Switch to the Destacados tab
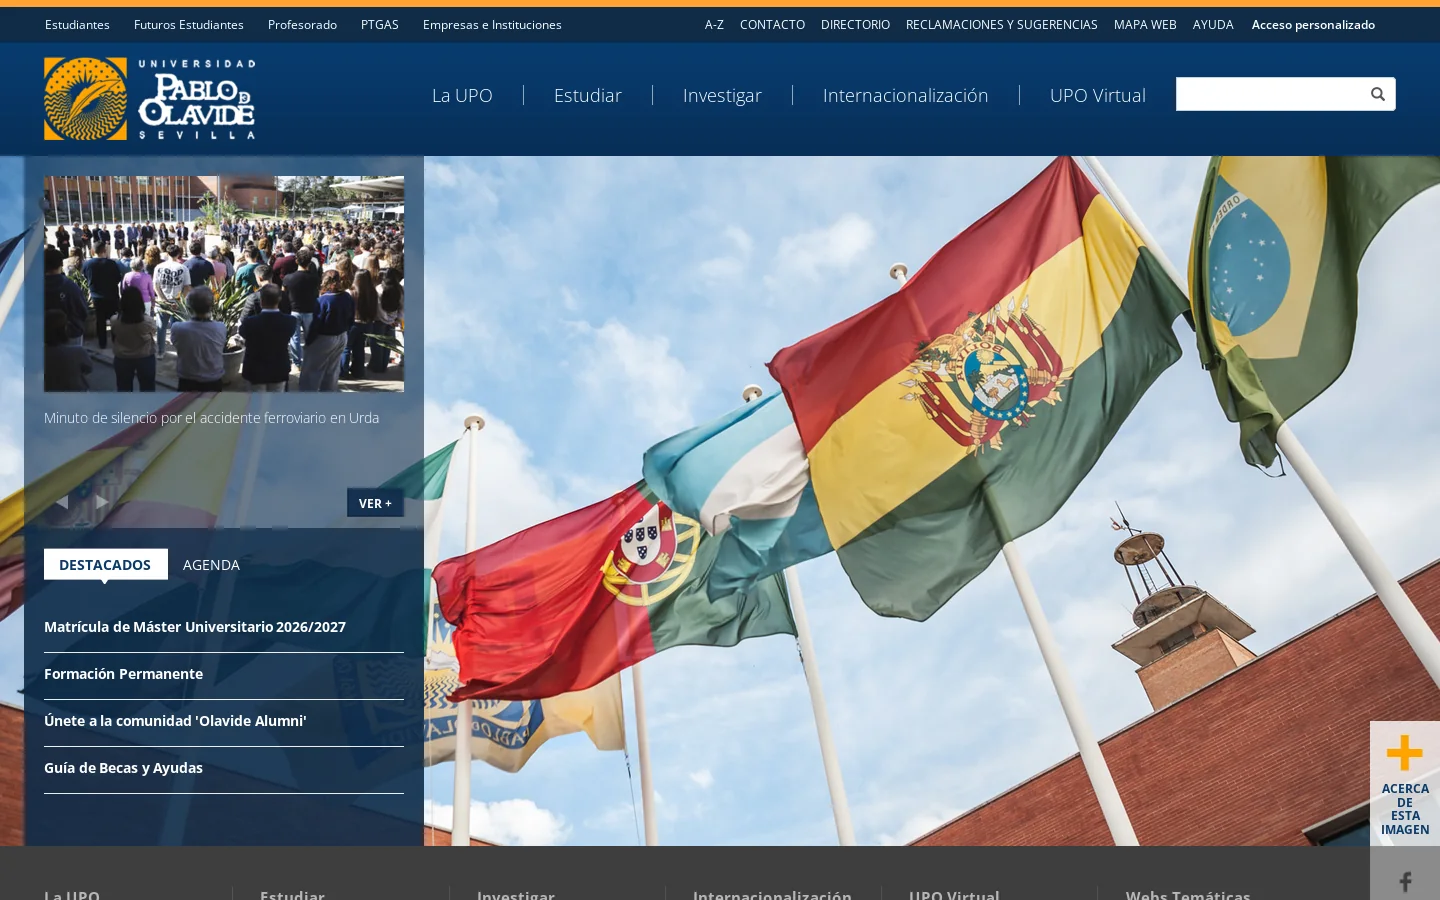 click(105, 564)
